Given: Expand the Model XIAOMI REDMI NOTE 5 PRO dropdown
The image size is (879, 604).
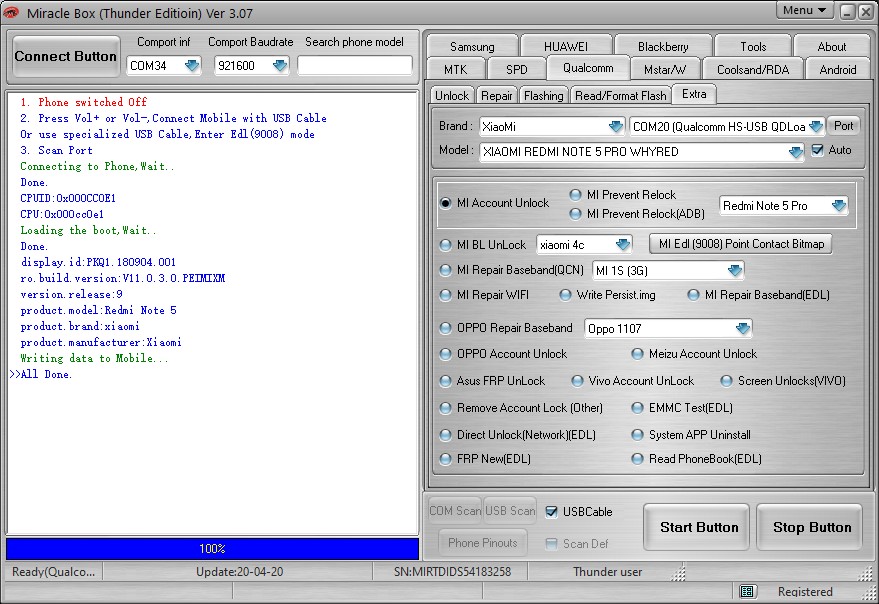Looking at the screenshot, I should [x=795, y=152].
